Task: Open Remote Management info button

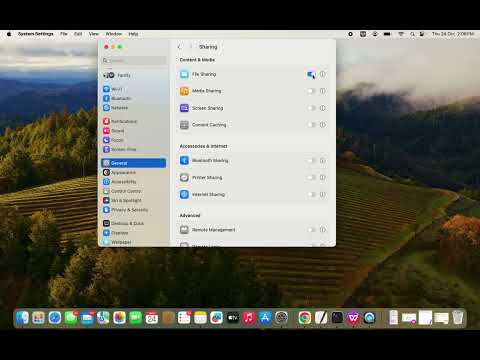Action: pyautogui.click(x=323, y=229)
